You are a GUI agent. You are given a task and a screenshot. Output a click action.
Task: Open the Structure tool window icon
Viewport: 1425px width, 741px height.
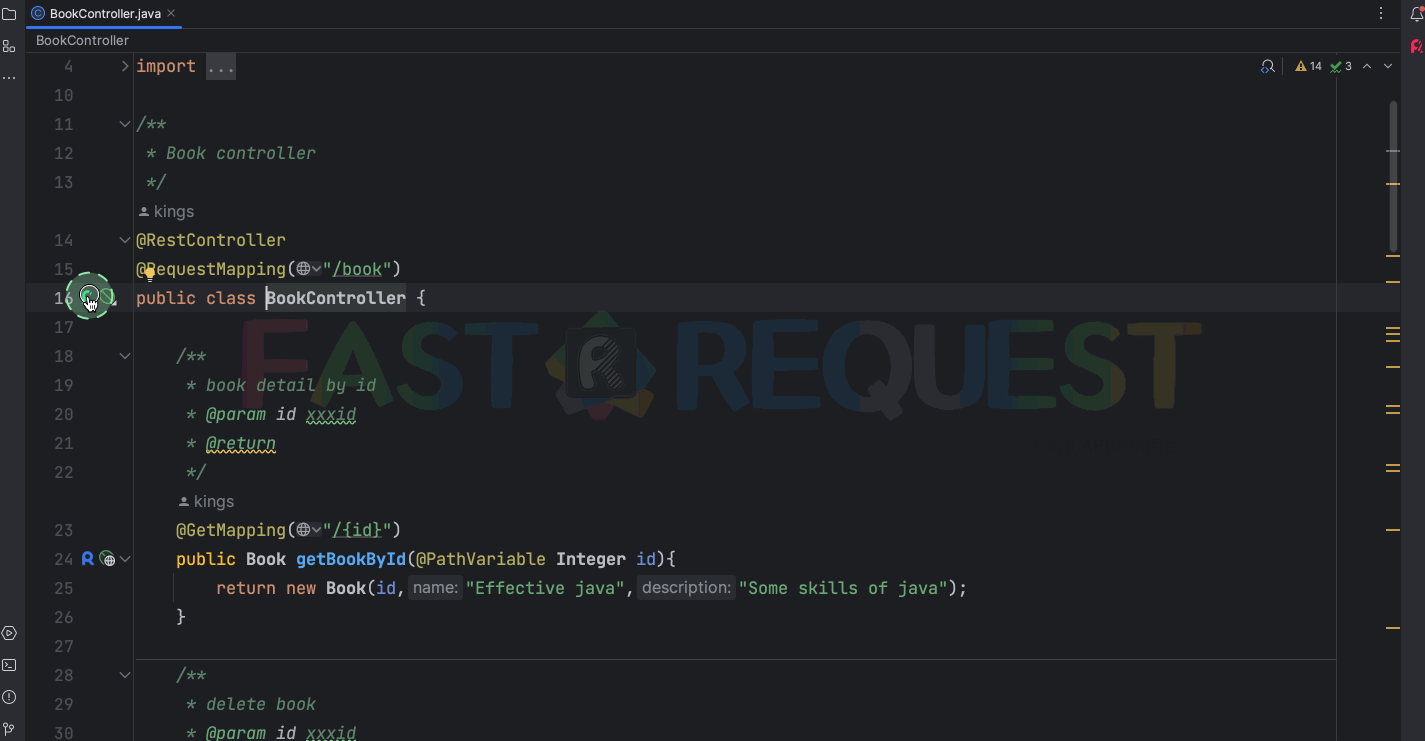(9, 46)
